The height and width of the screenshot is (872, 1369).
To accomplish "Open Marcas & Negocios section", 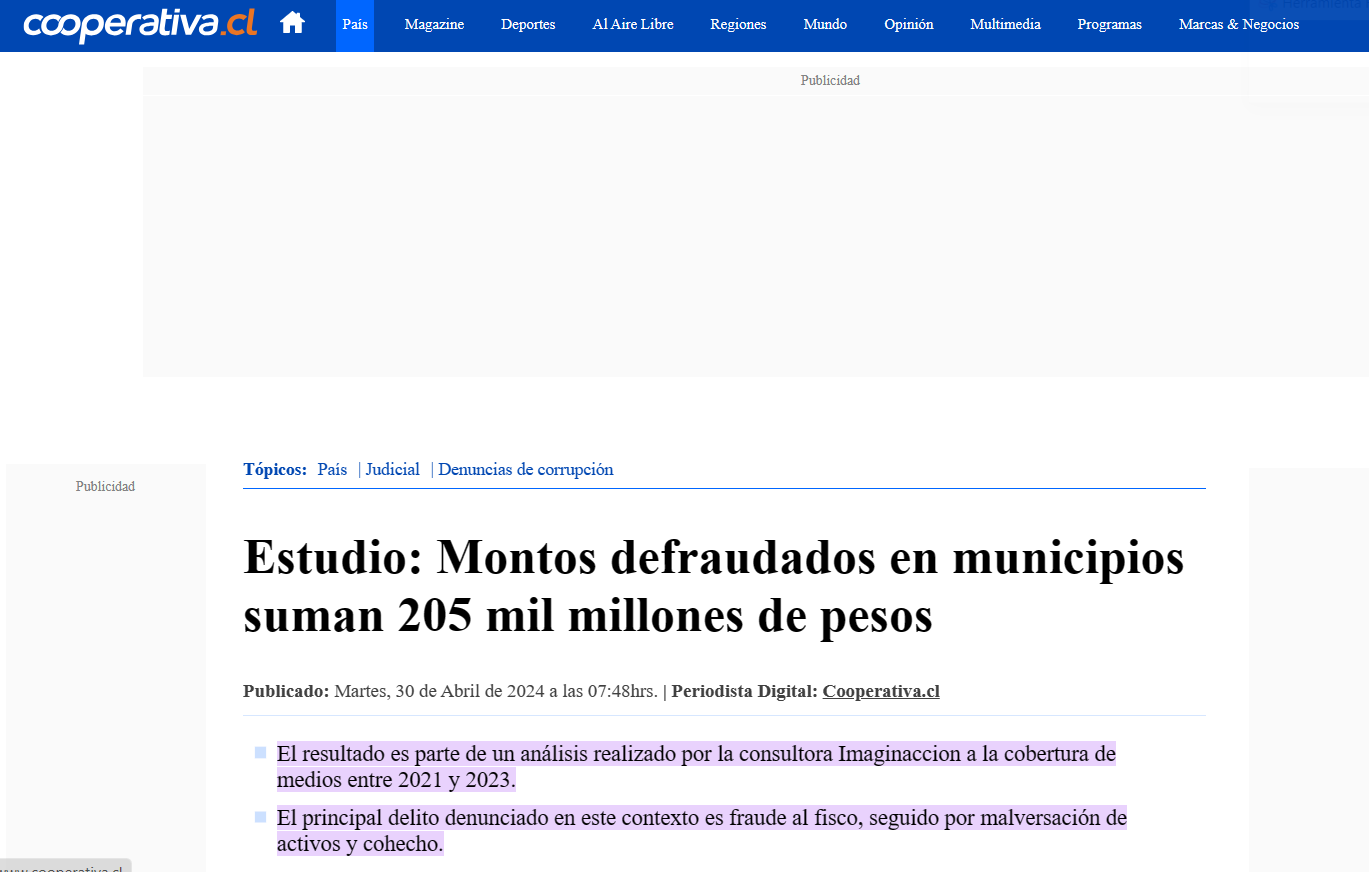I will click(x=1239, y=25).
